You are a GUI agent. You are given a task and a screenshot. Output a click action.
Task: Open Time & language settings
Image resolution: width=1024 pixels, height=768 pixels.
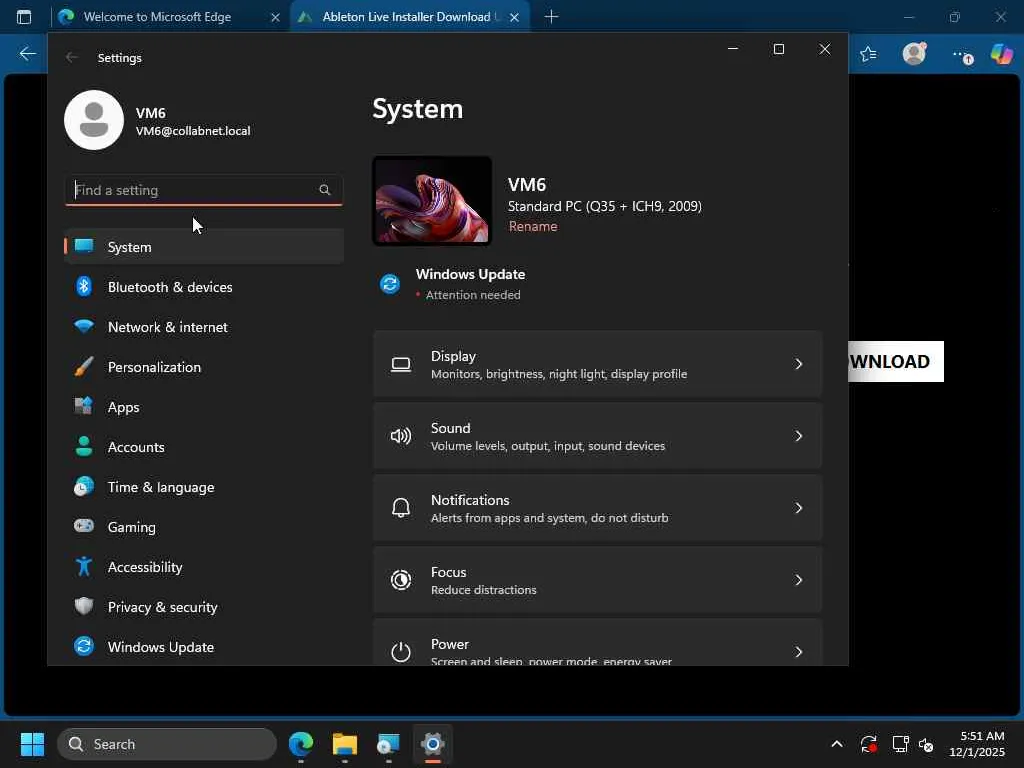(x=160, y=487)
